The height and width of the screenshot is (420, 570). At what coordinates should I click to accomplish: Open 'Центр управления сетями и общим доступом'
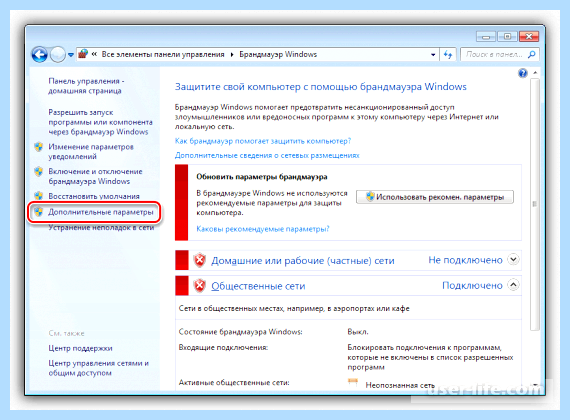tap(99, 368)
